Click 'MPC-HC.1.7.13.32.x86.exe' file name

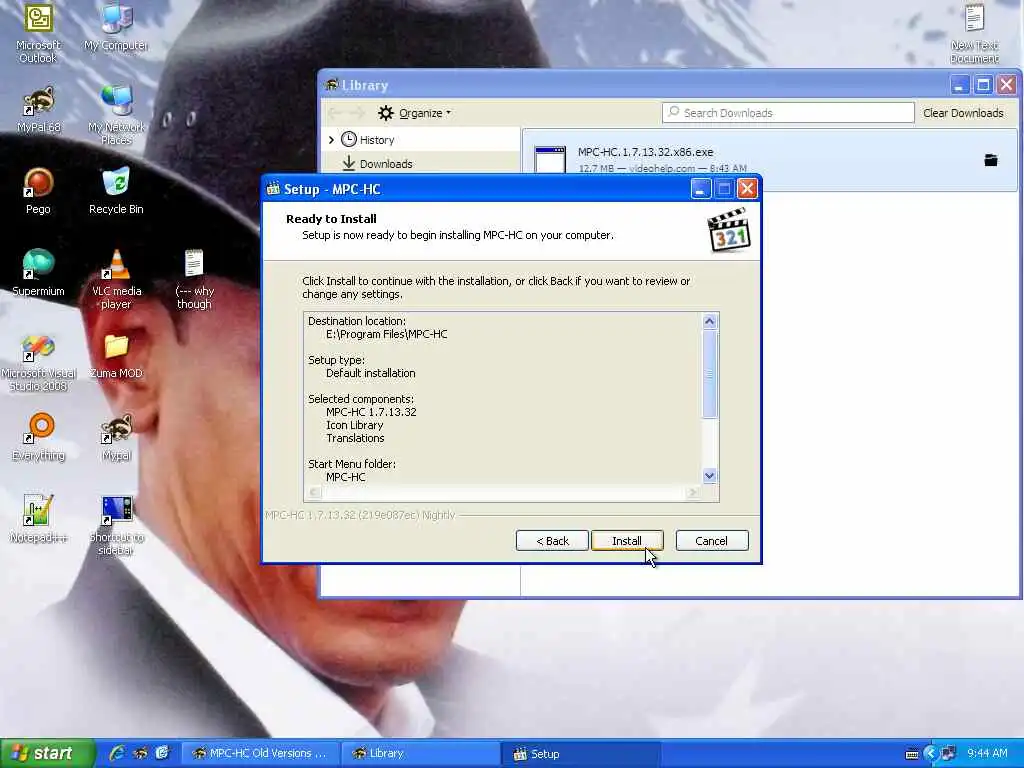[x=645, y=152]
